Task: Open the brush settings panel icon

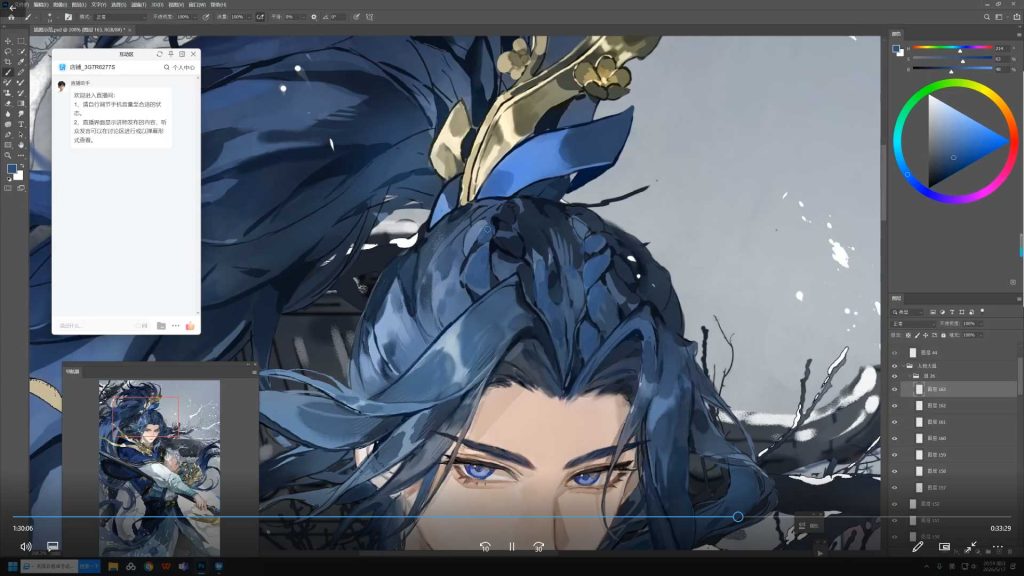Action: 69,17
